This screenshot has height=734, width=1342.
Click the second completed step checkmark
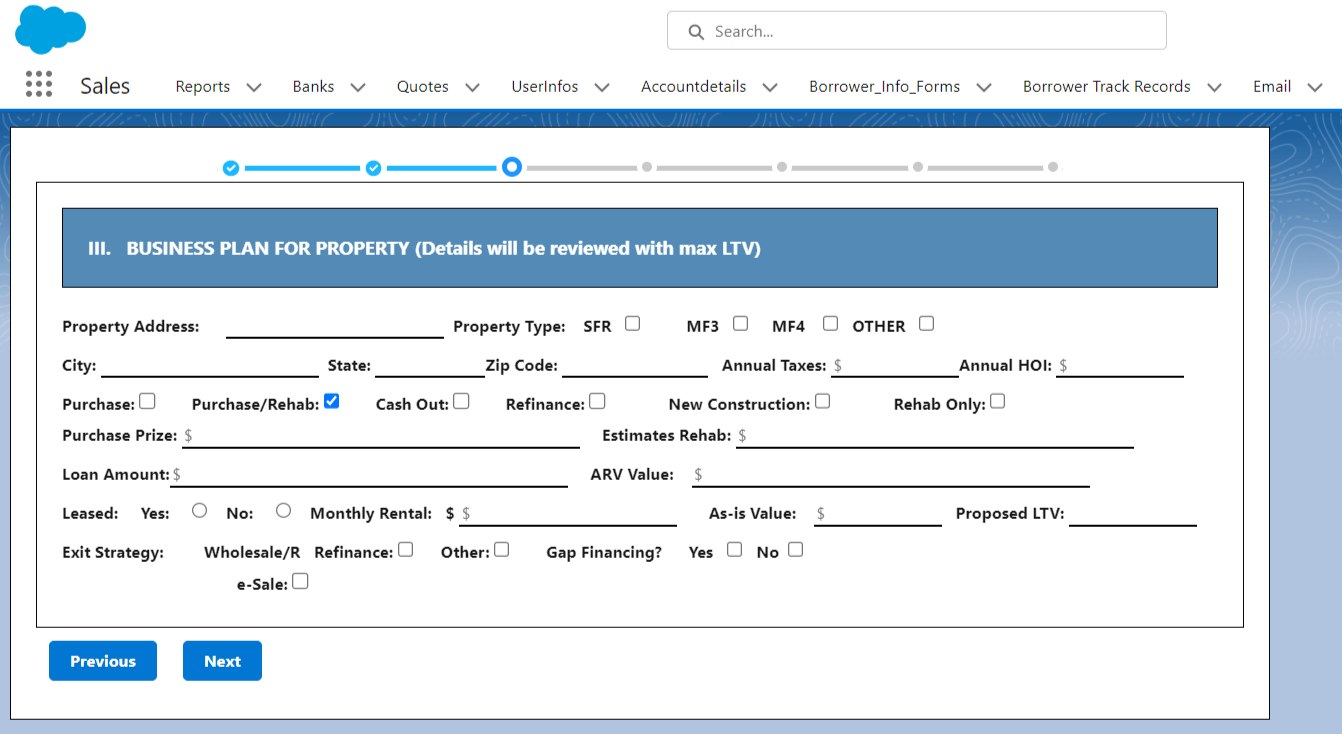pos(373,167)
